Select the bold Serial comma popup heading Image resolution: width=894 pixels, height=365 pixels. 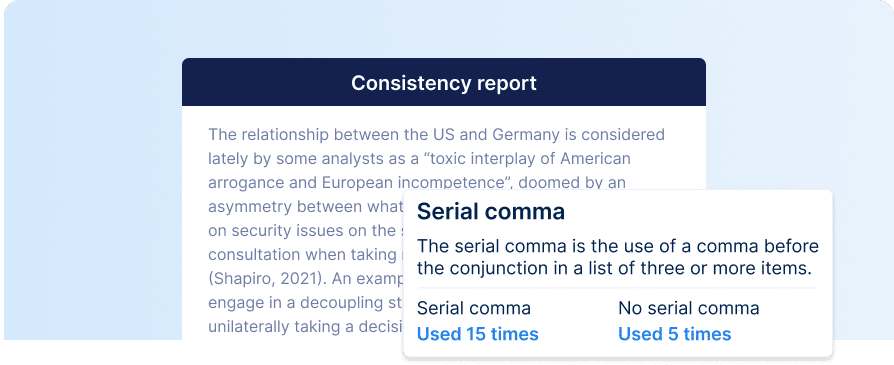click(x=491, y=212)
